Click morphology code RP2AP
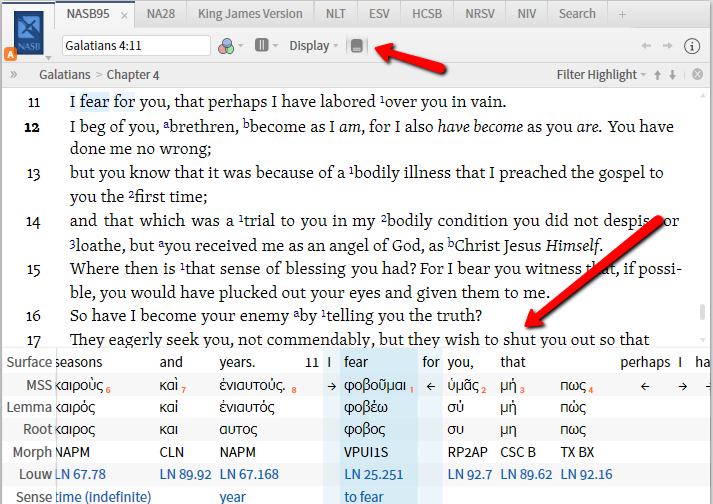713x504 pixels. 467,452
